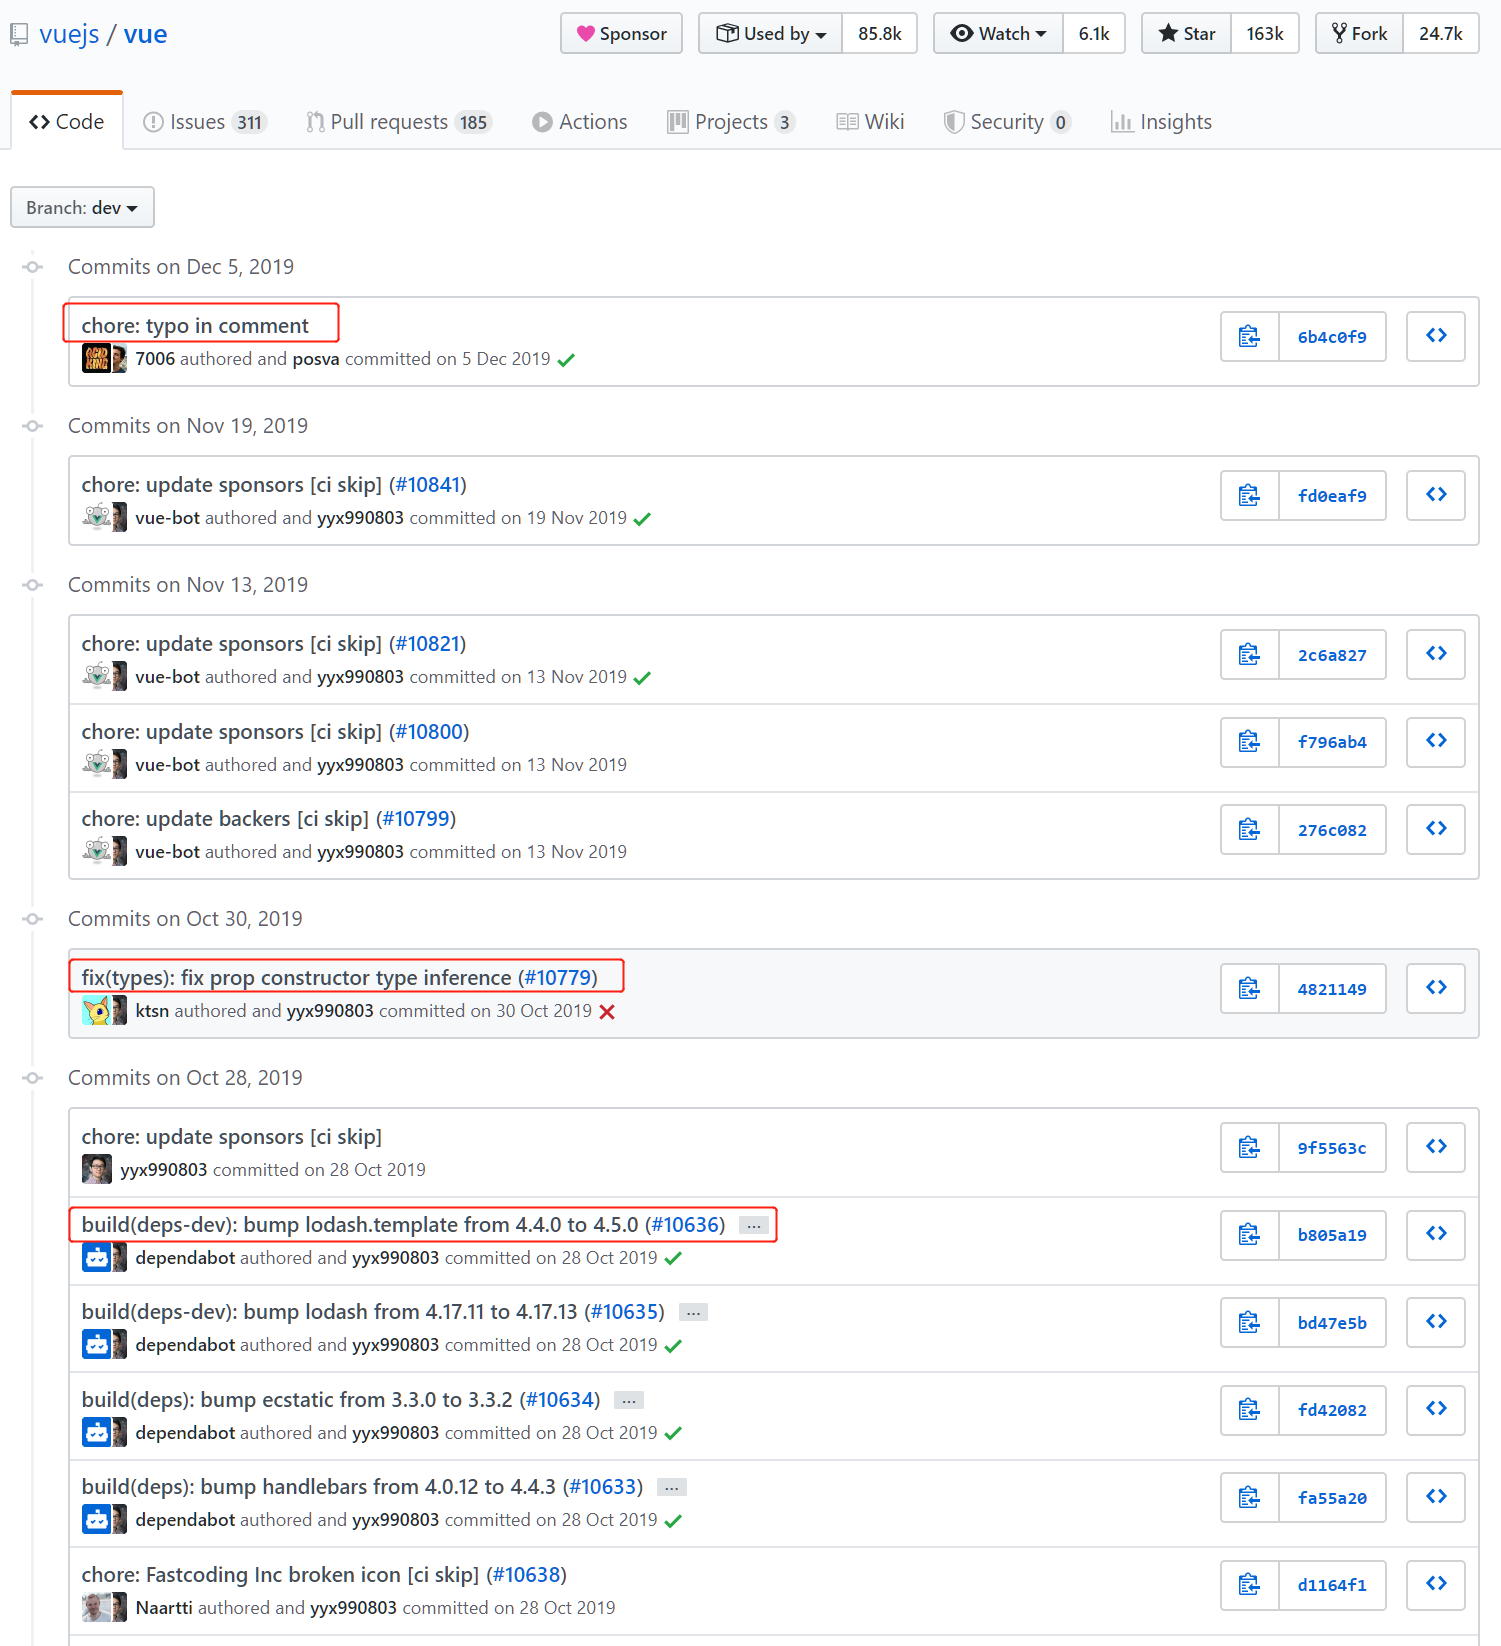The width and height of the screenshot is (1501, 1646).
Task: Open the vuejs organization link
Action: [x=69, y=34]
